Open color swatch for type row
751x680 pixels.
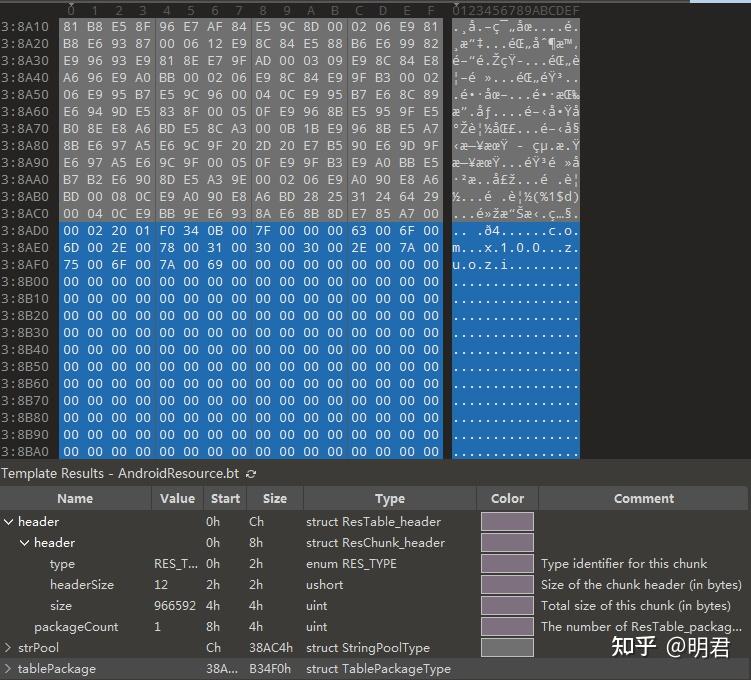click(507, 564)
